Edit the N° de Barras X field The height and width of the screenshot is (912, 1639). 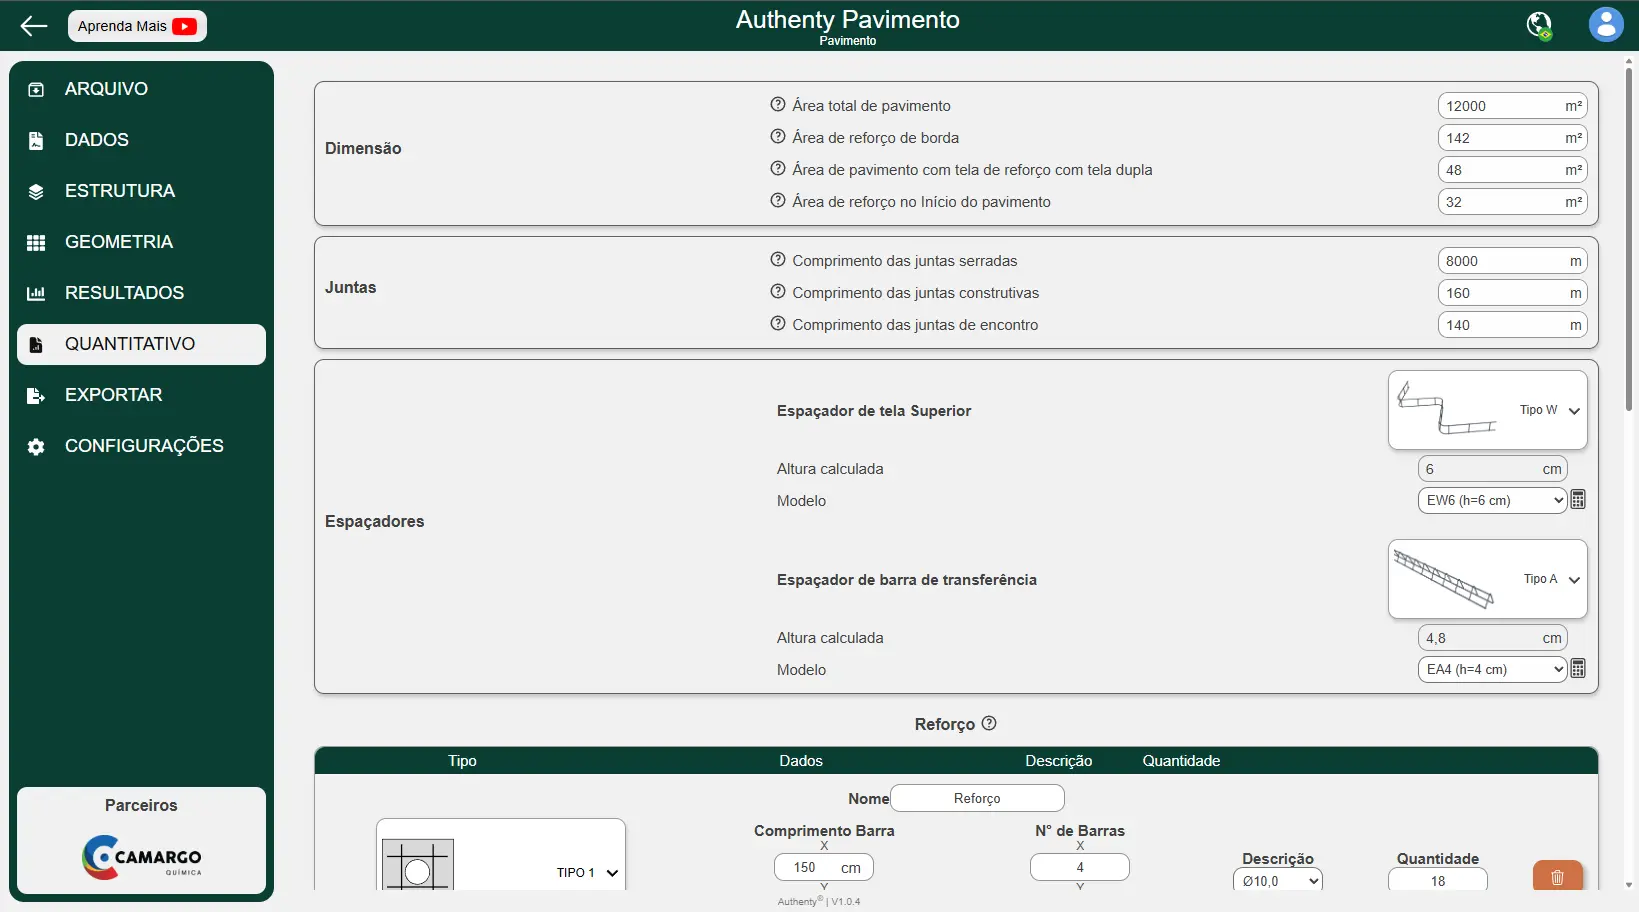coord(1080,867)
